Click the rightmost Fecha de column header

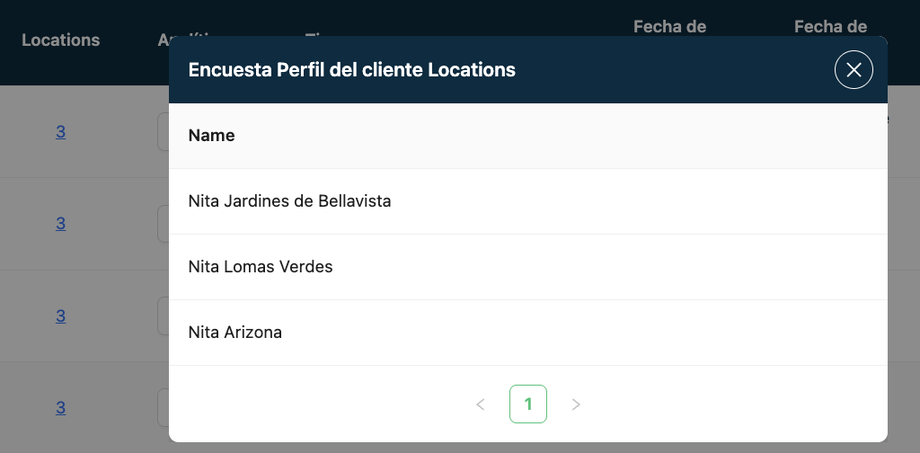click(x=830, y=26)
